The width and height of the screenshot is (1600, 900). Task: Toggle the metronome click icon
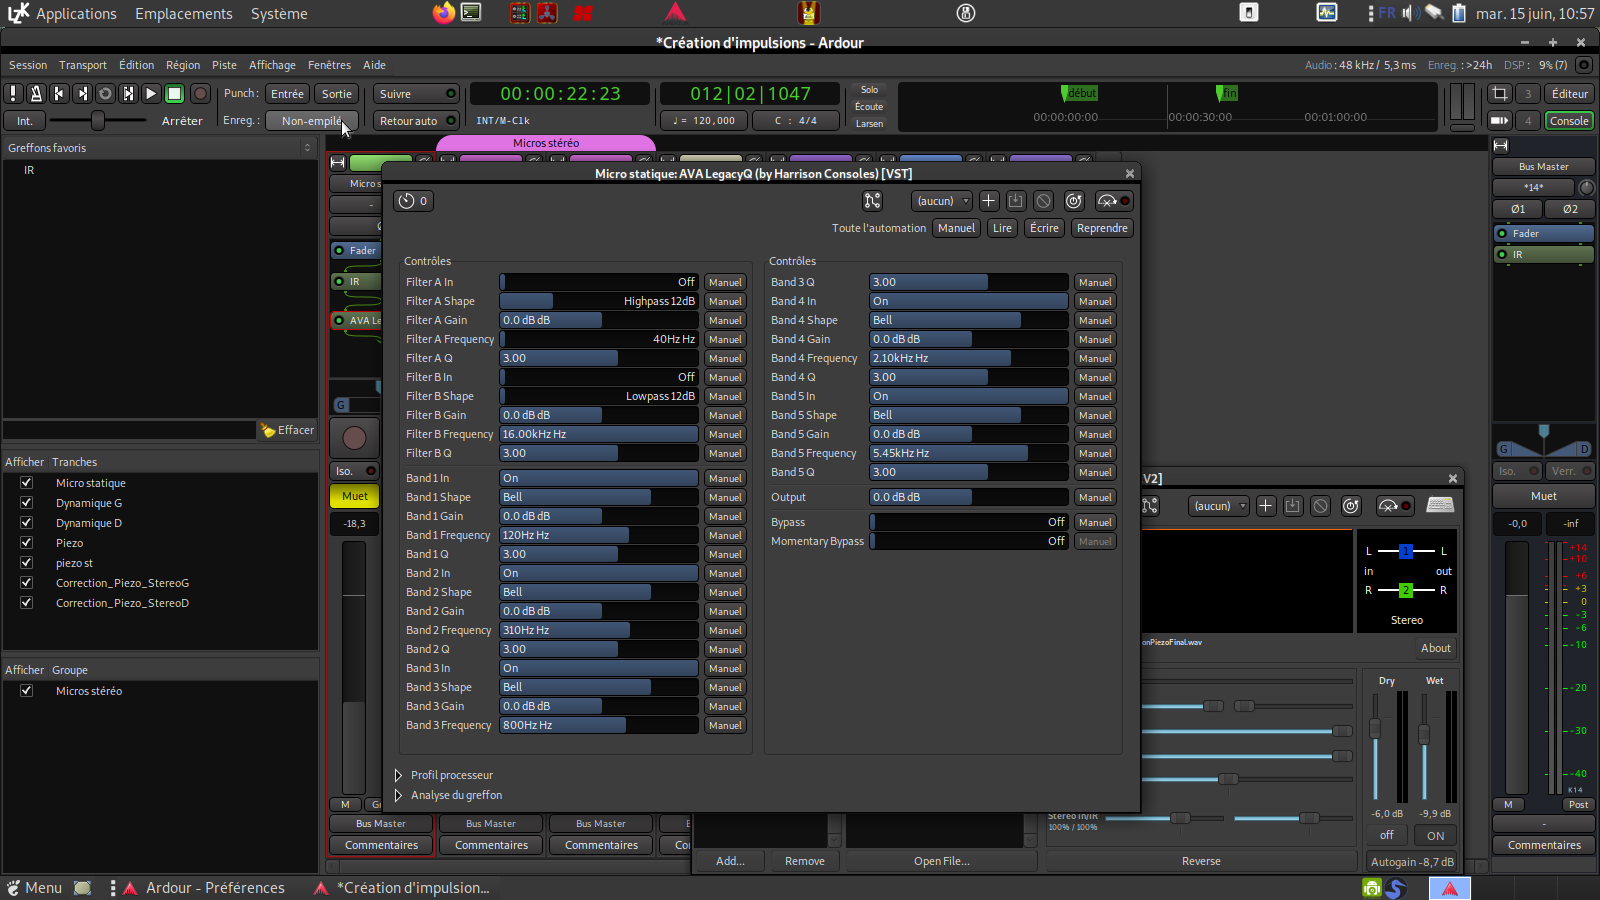pyautogui.click(x=36, y=93)
